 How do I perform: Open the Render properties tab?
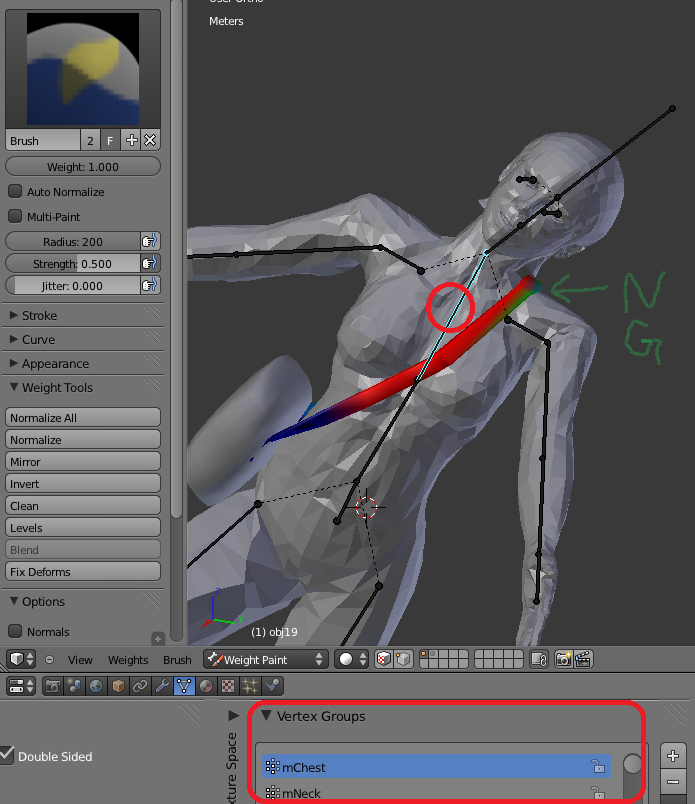click(53, 686)
